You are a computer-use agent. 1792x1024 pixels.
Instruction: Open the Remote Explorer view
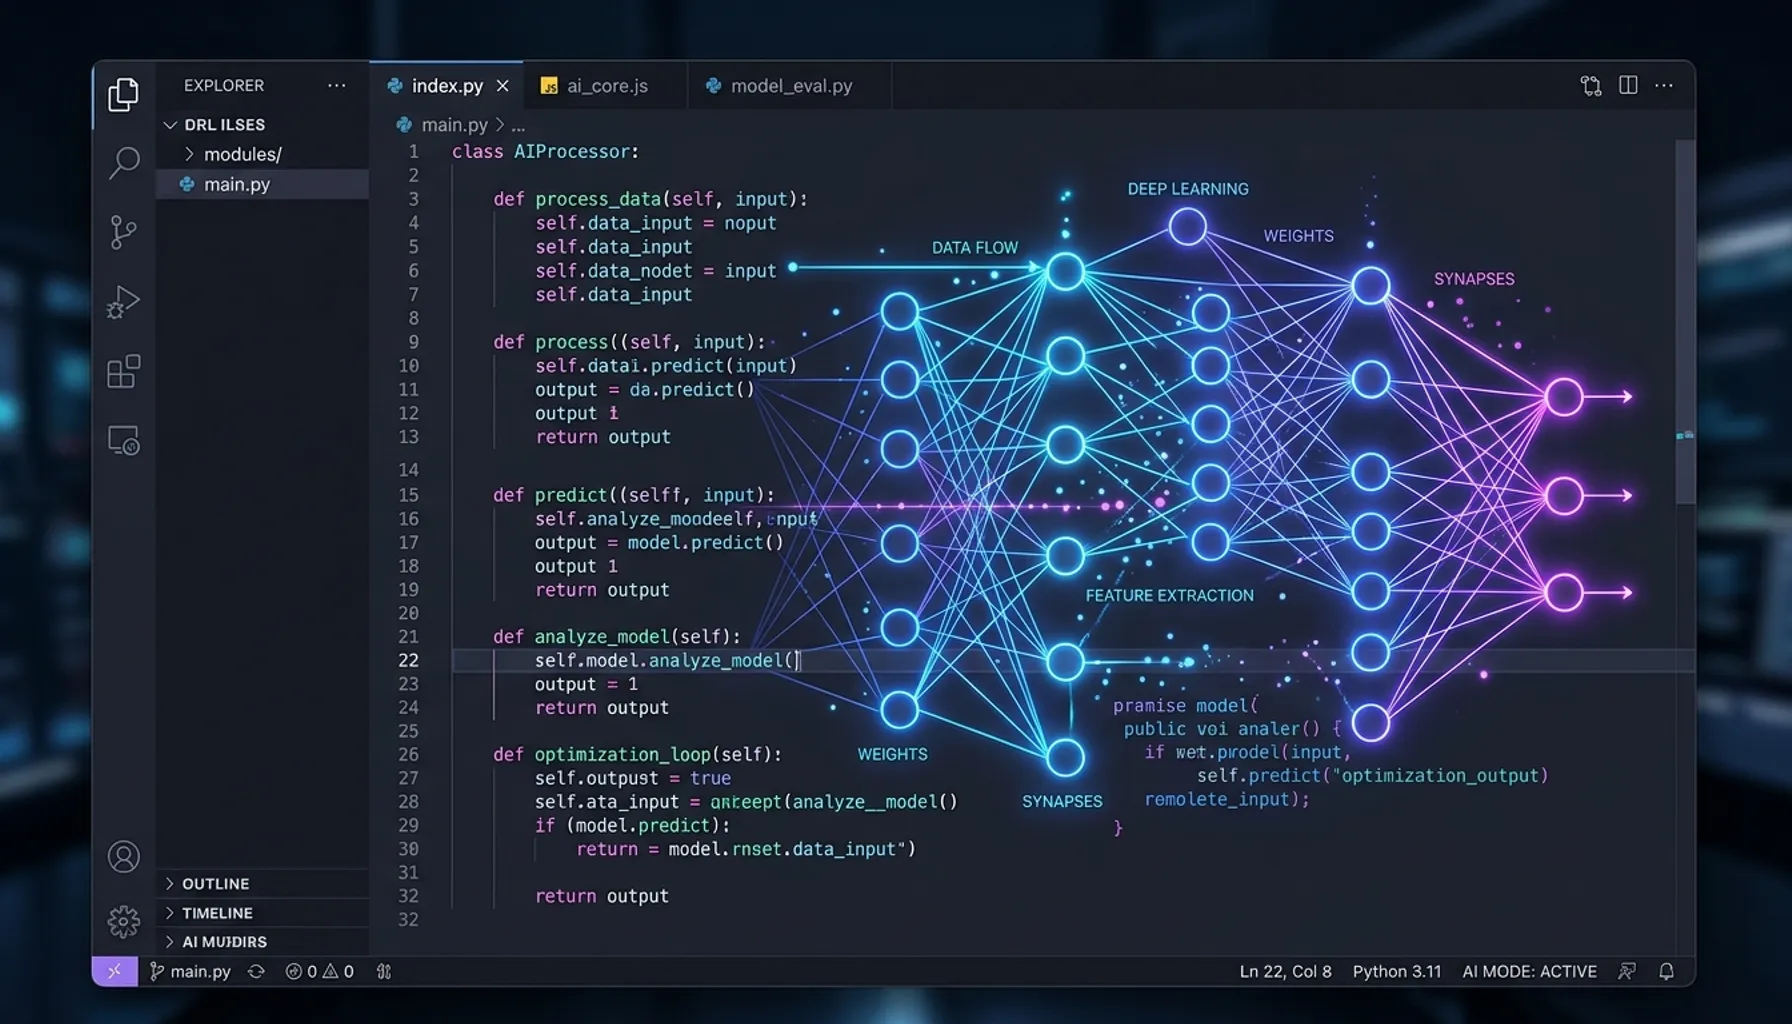(x=123, y=440)
